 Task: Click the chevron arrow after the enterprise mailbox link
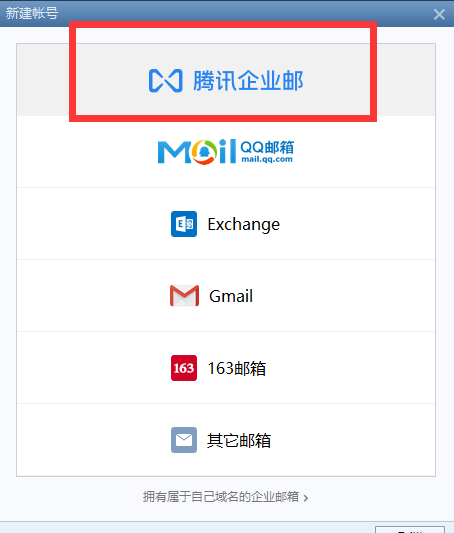pos(306,498)
